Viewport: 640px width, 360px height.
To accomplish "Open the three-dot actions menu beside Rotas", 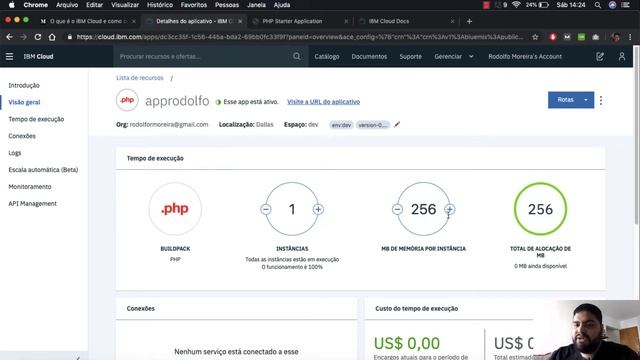I will (601, 100).
